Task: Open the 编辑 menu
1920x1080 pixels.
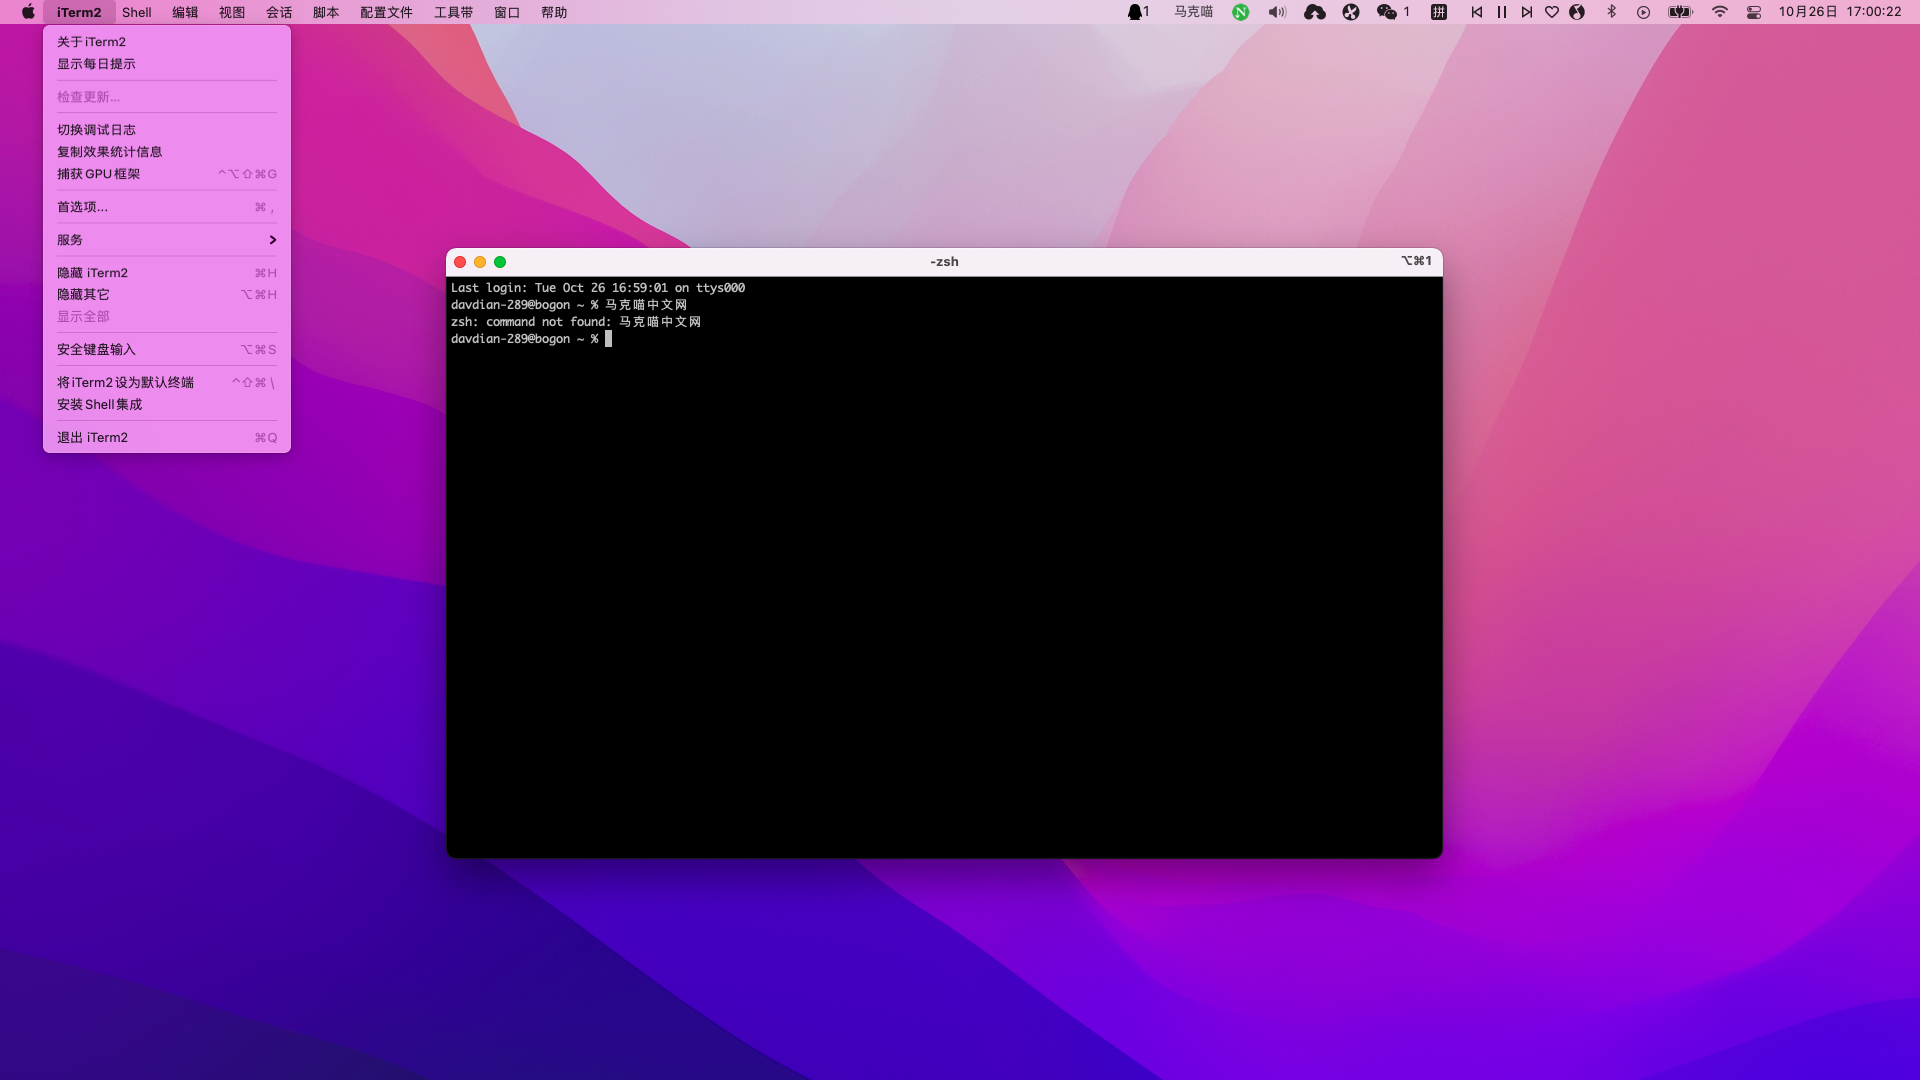Action: click(185, 12)
